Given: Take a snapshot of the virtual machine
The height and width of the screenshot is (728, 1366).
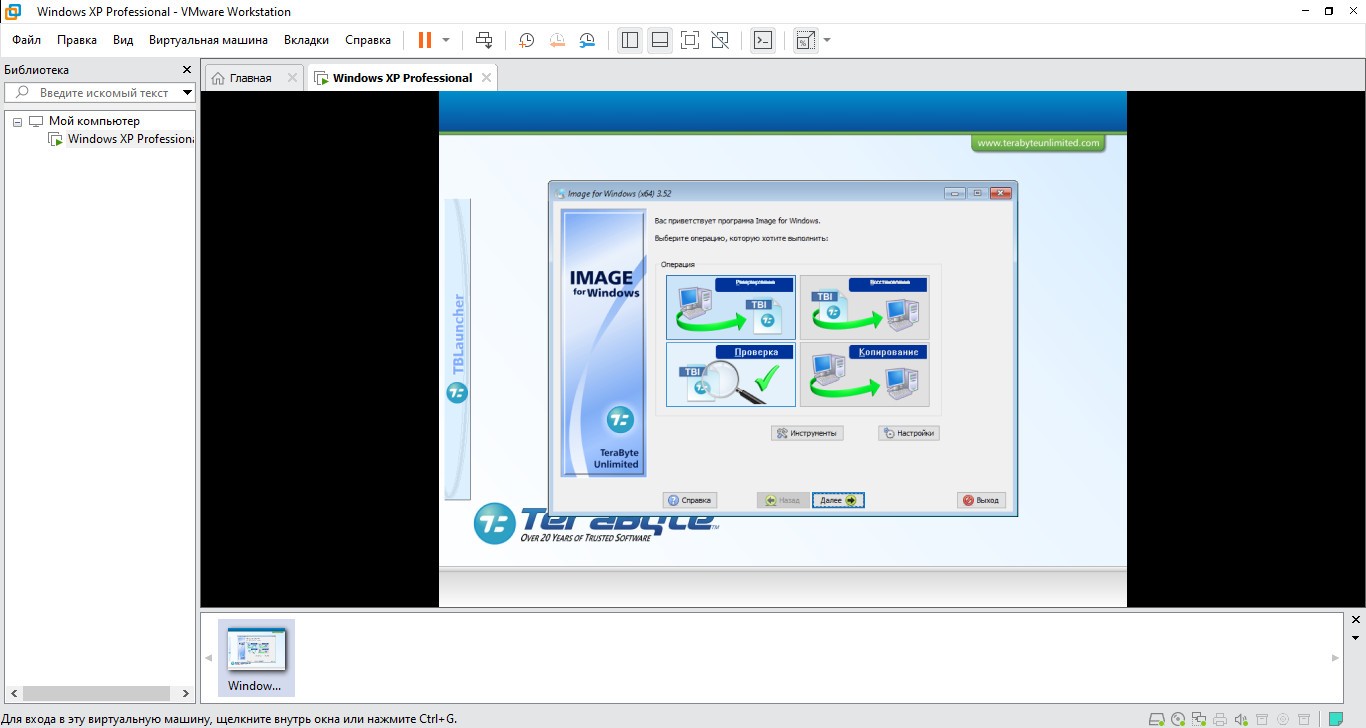Looking at the screenshot, I should point(526,40).
